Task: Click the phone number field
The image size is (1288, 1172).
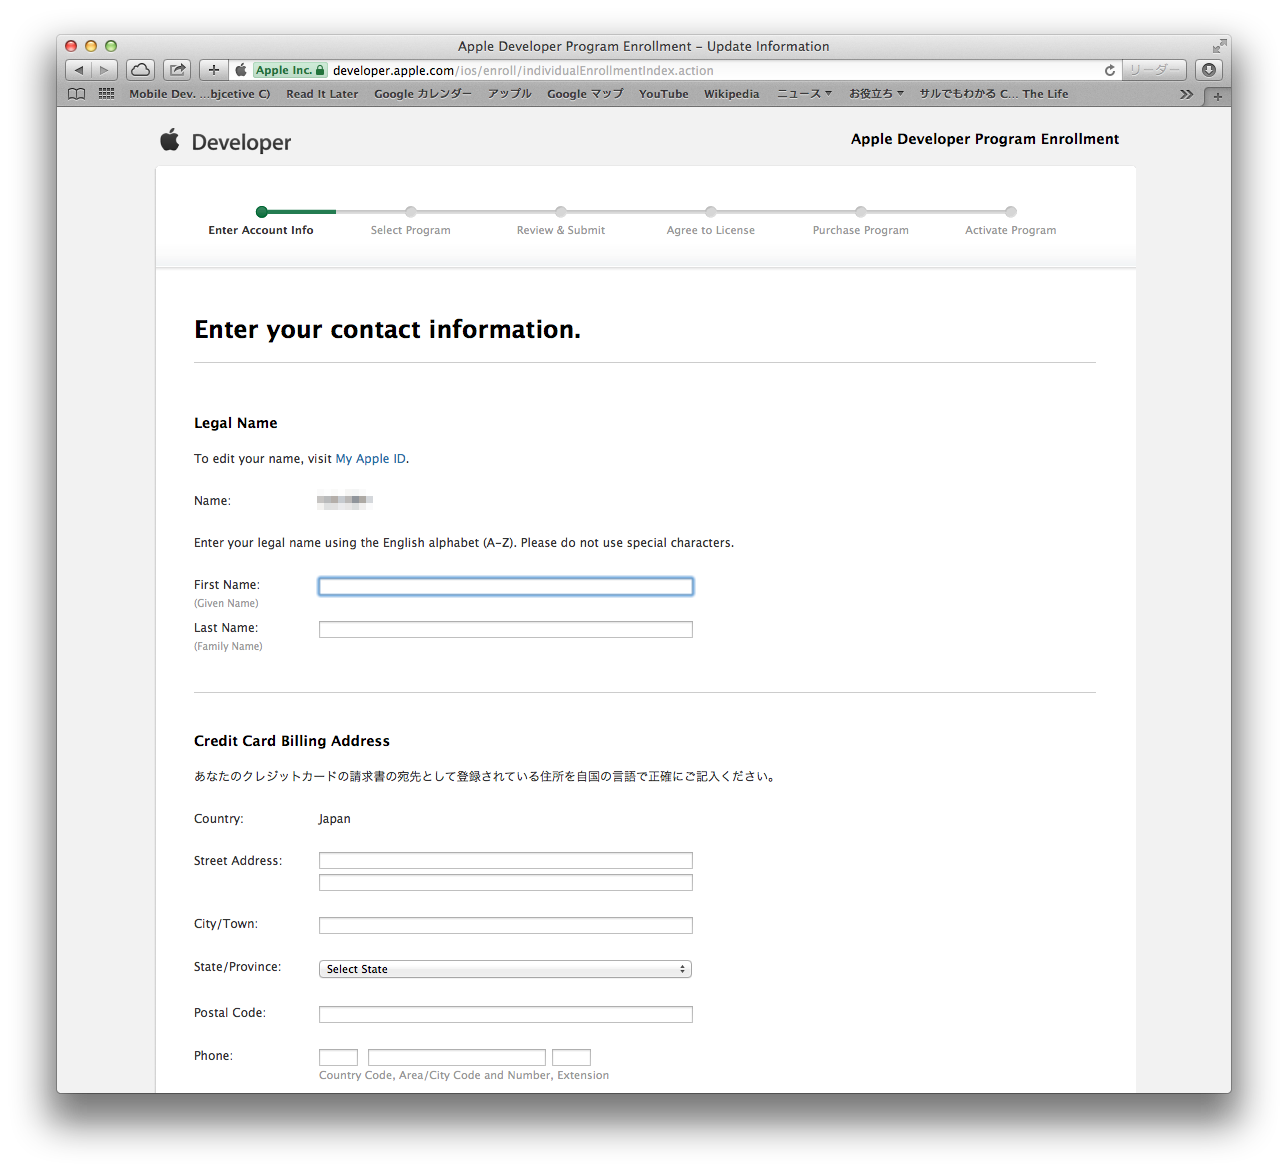Action: pyautogui.click(x=457, y=1058)
